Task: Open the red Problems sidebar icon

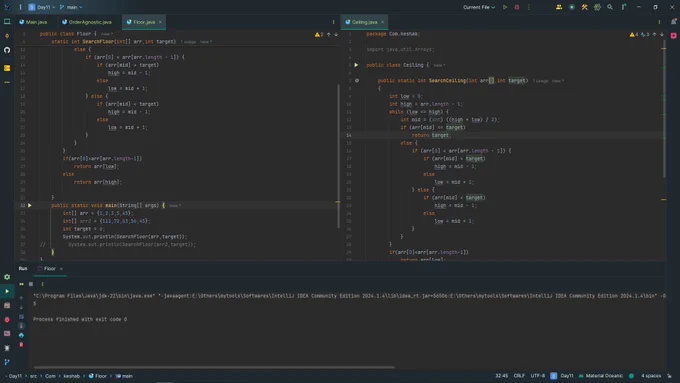Action: click(x=7, y=320)
